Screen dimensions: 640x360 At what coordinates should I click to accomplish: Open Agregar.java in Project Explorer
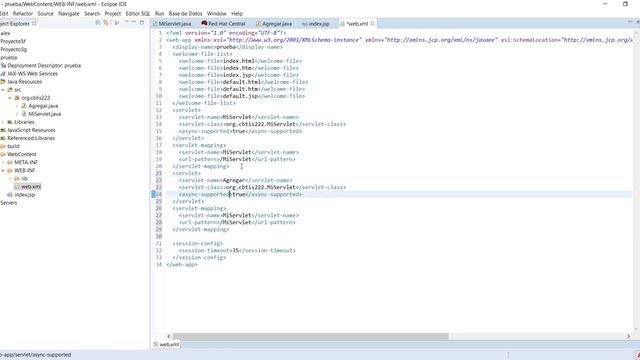[x=43, y=106]
